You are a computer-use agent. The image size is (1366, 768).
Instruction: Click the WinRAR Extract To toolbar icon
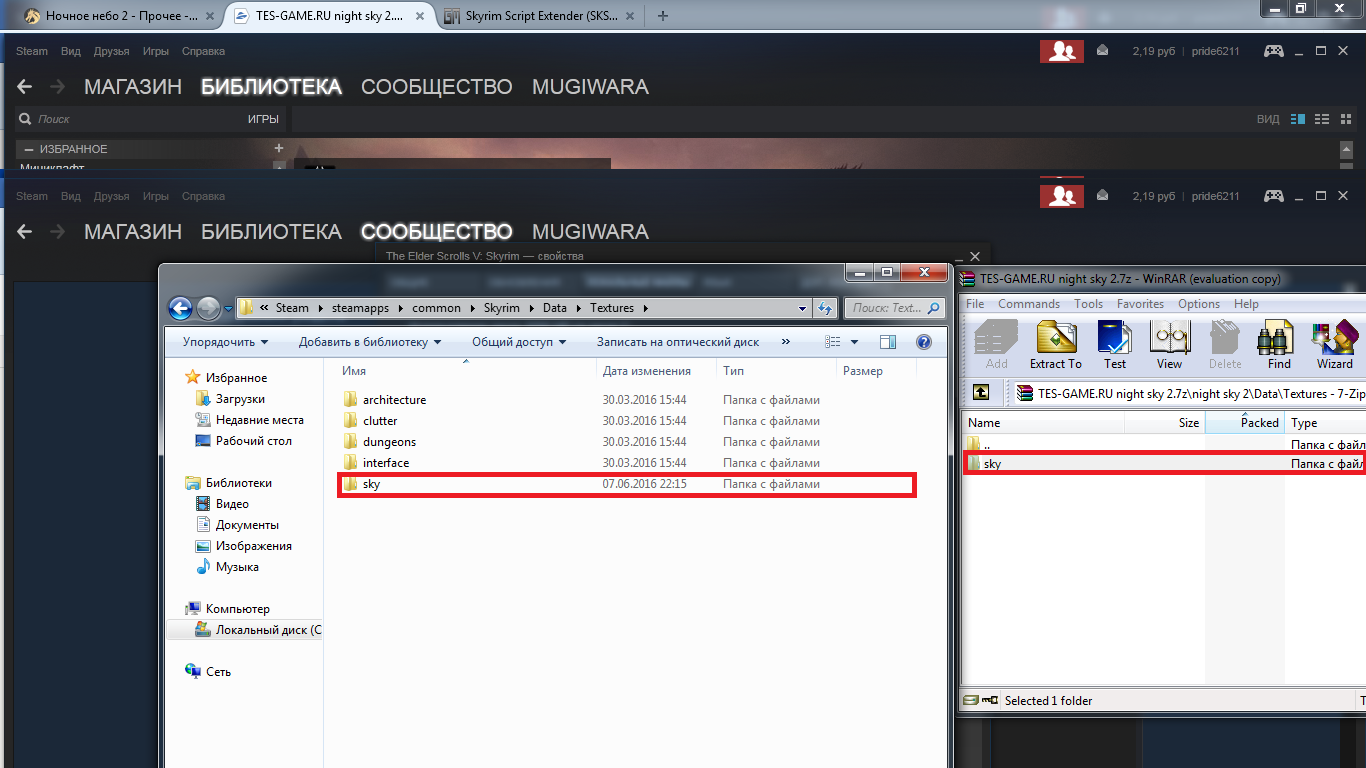1056,345
